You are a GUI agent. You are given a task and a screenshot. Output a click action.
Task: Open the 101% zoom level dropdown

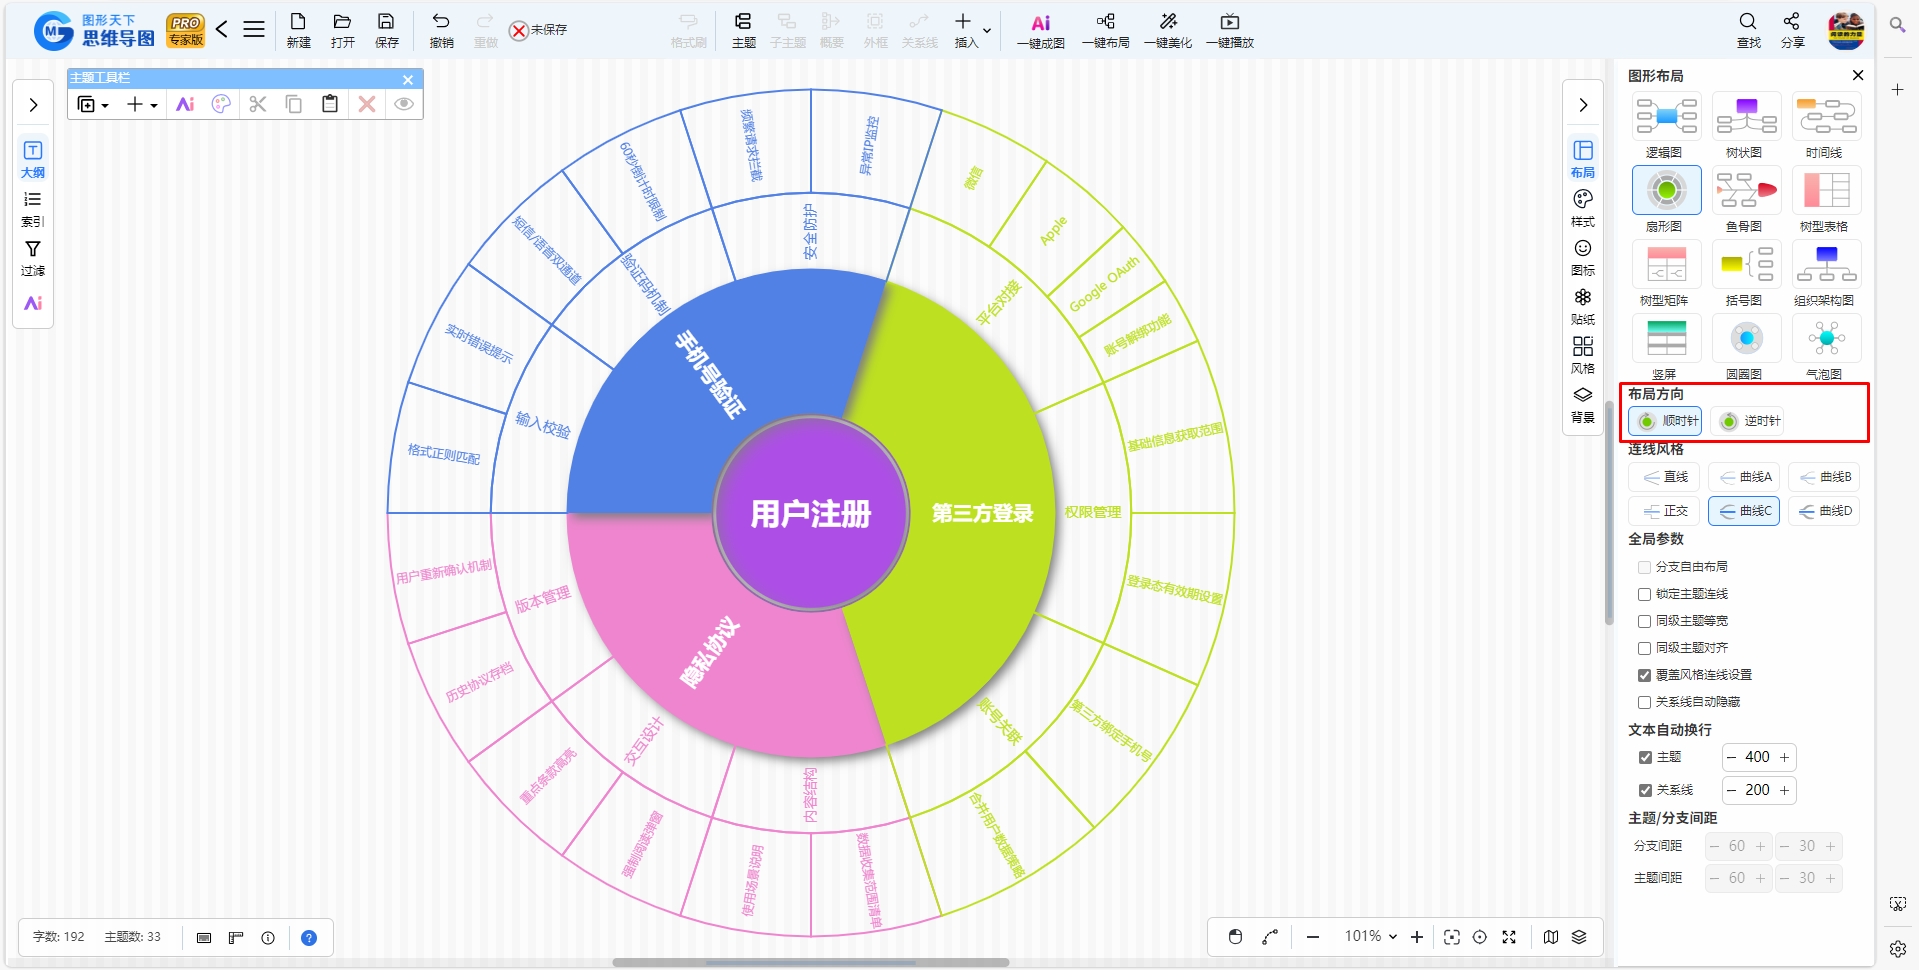click(1371, 937)
